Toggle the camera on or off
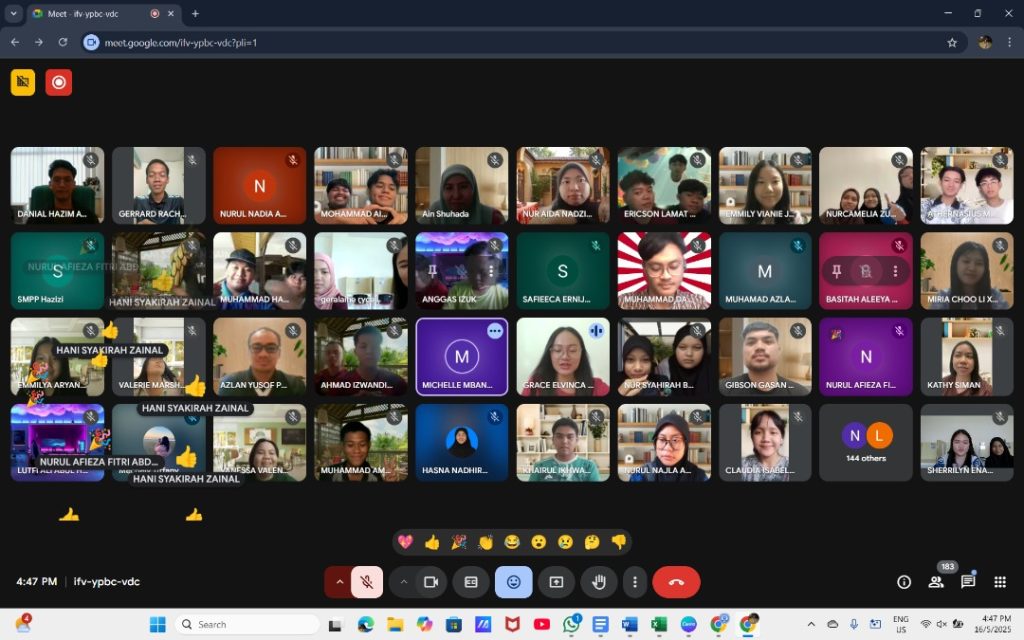The height and width of the screenshot is (640, 1024). tap(431, 582)
